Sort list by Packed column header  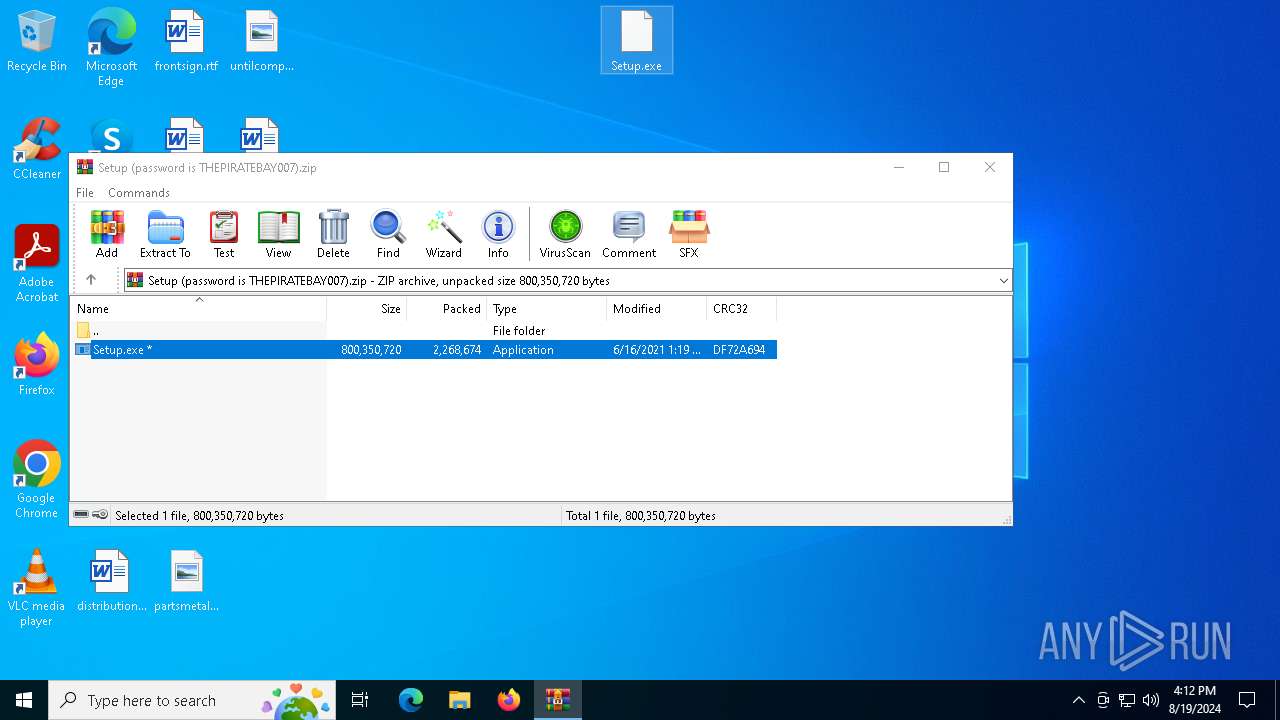[447, 309]
